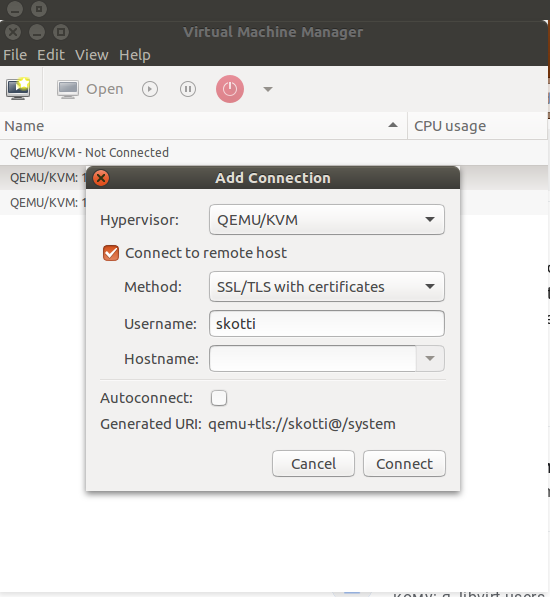Minimize the Virtual Machine Manager window

[x=37, y=32]
